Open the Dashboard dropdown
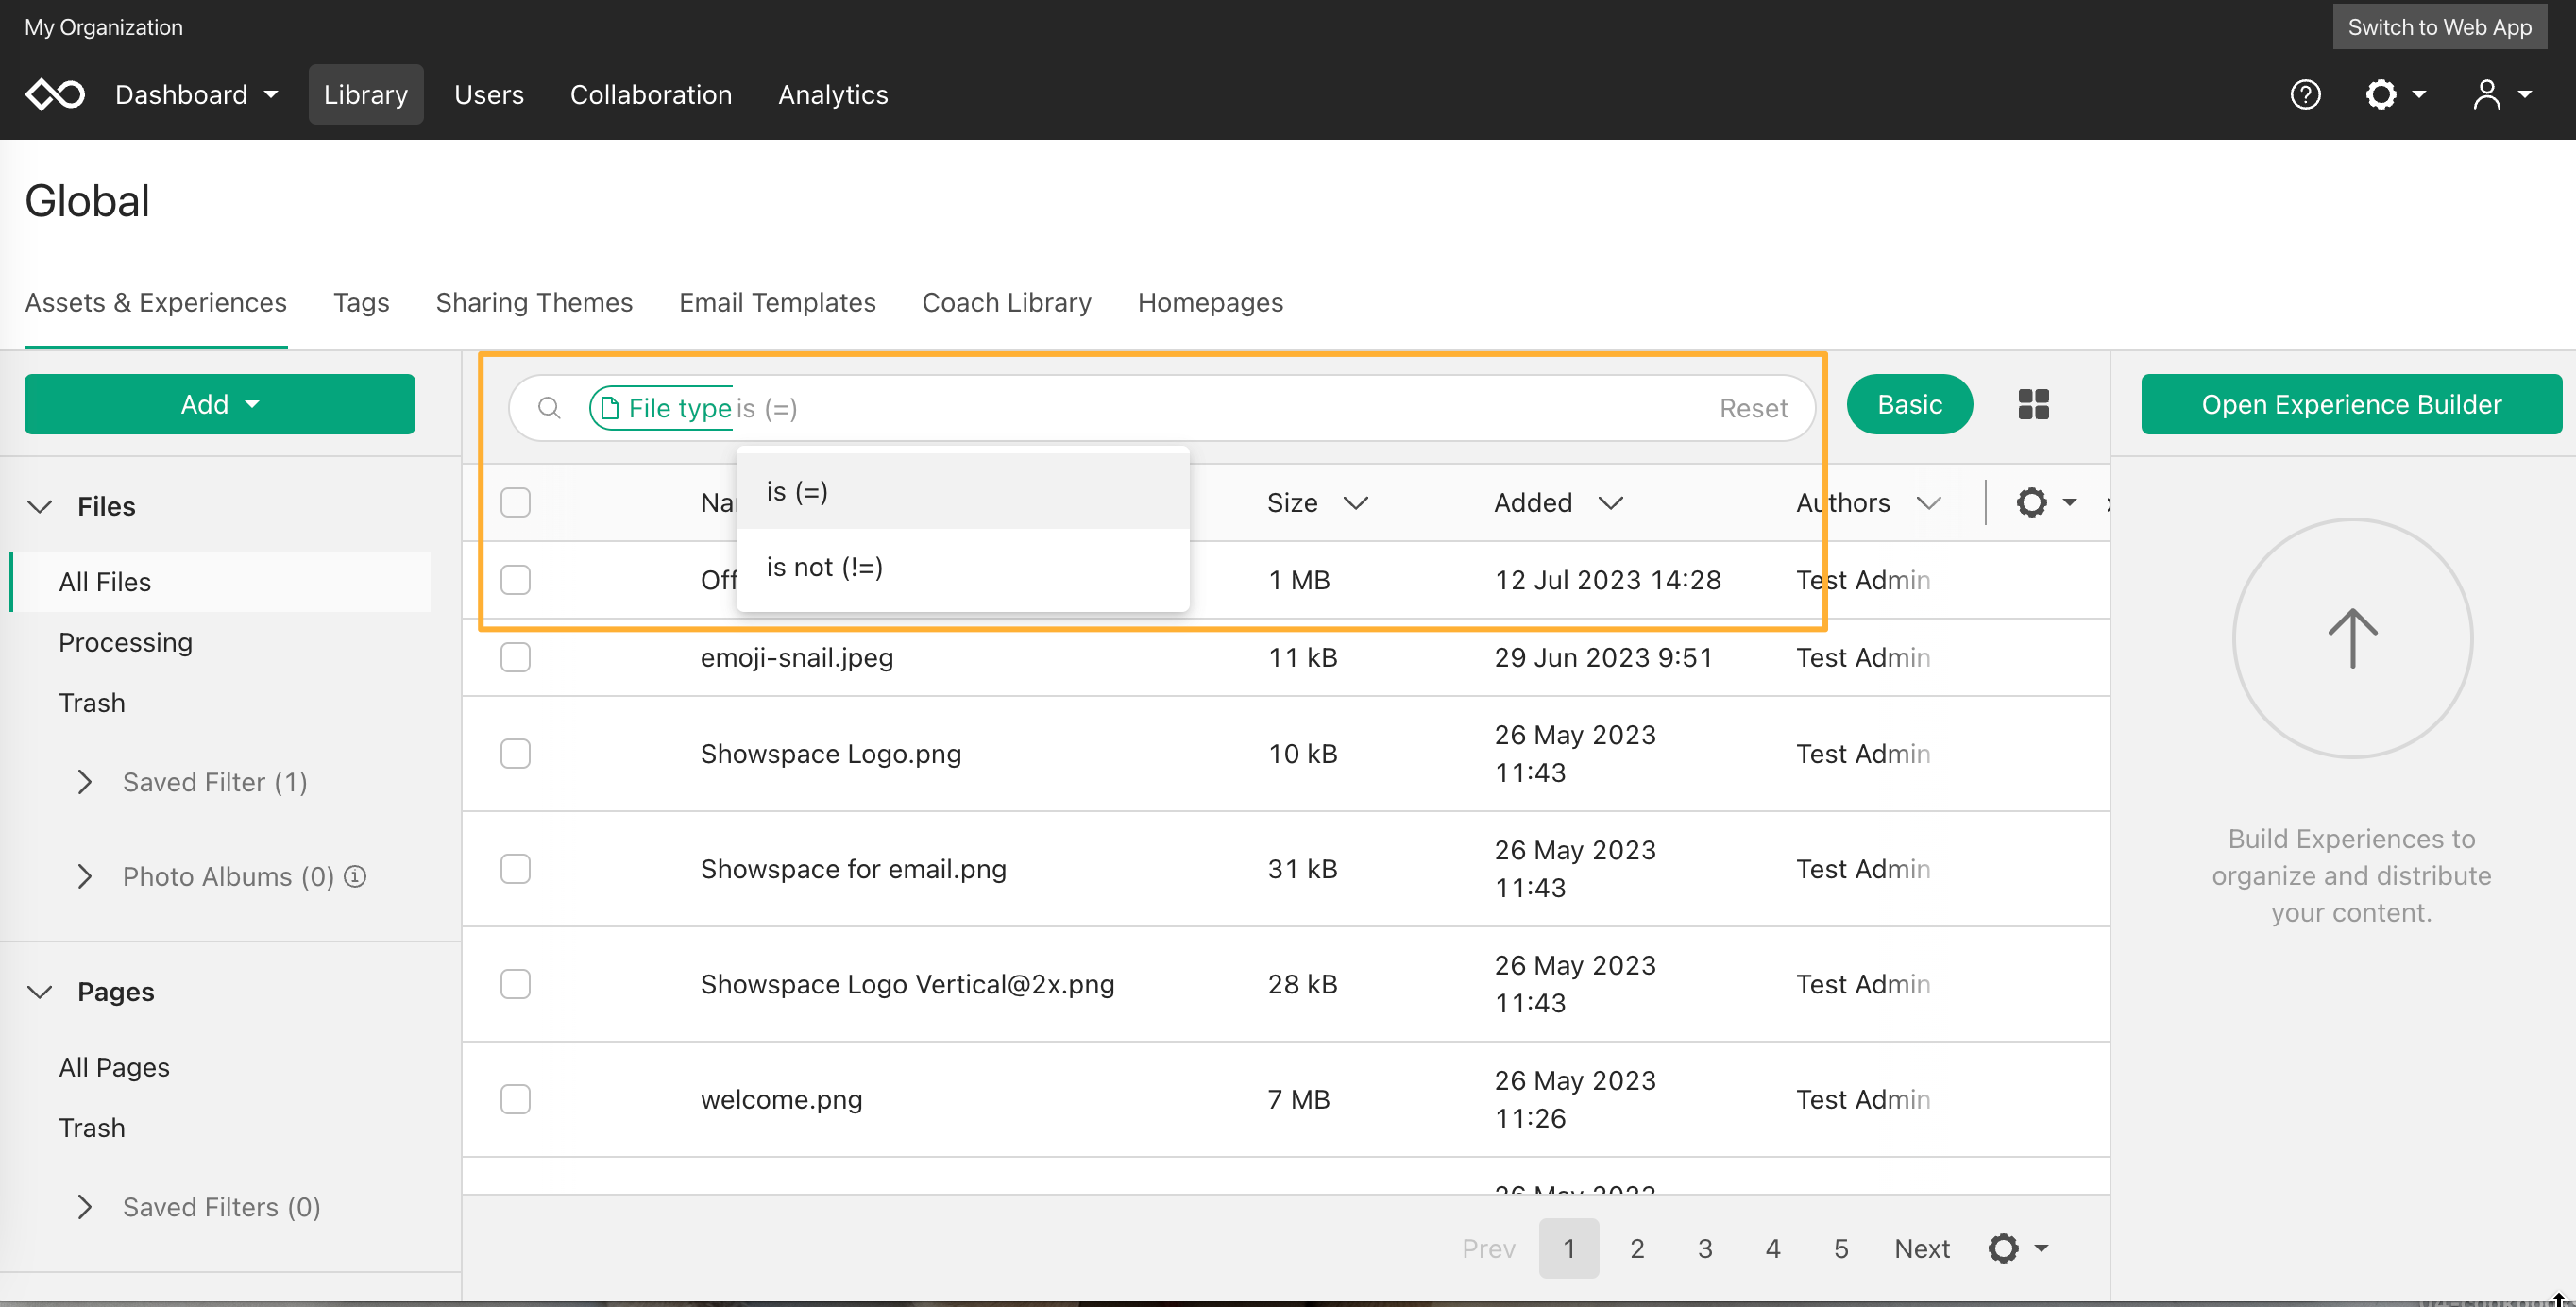The width and height of the screenshot is (2576, 1307). coord(196,94)
